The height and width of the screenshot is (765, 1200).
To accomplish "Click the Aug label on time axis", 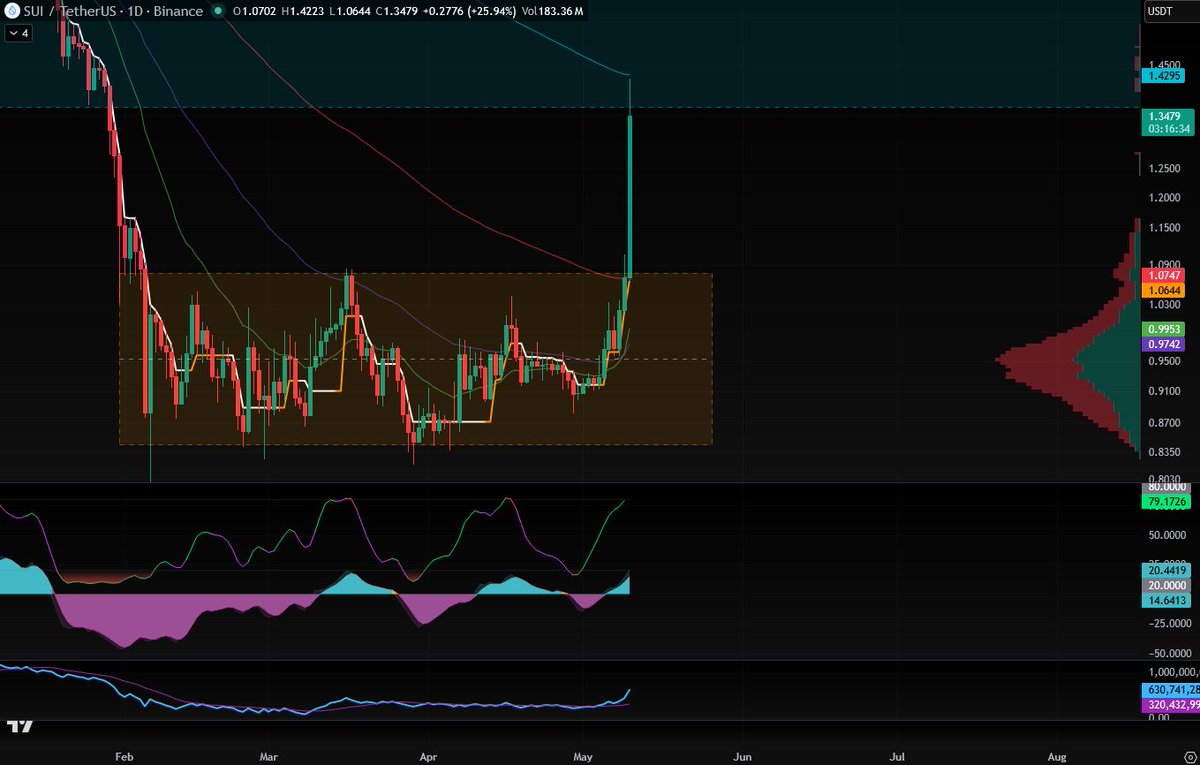I will click(1058, 758).
